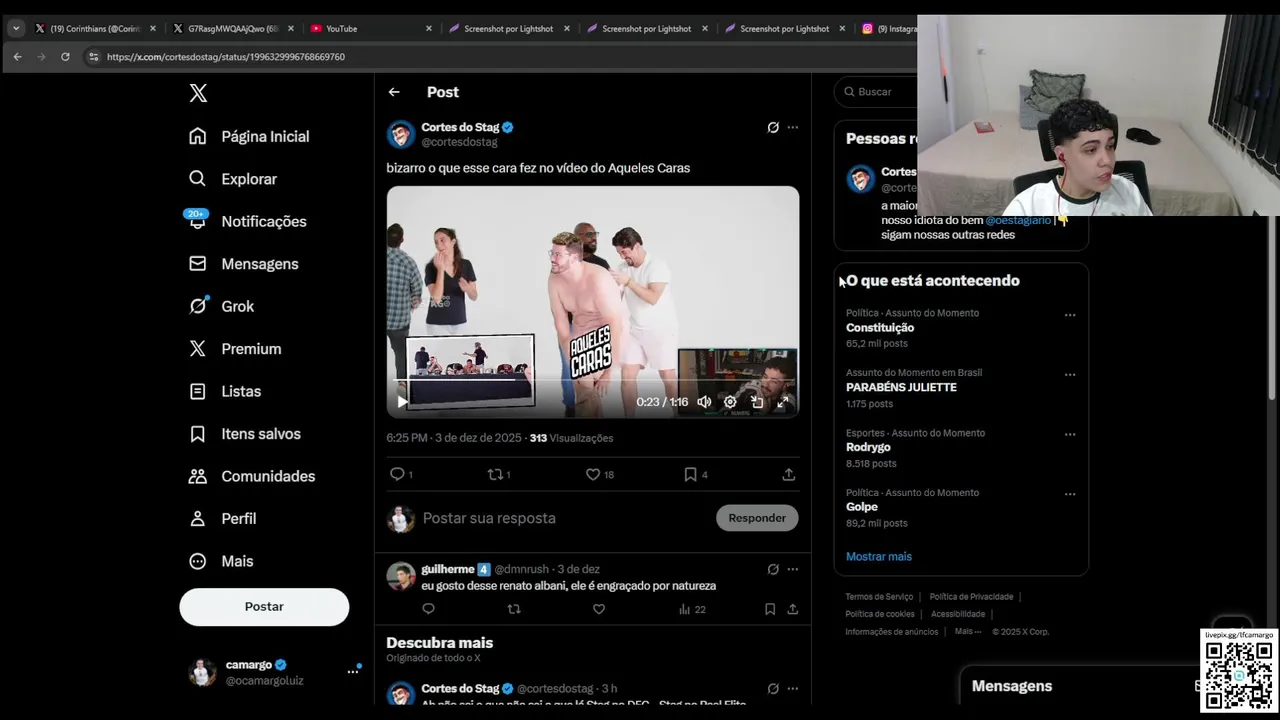Open Explorar in the sidebar
1280x720 pixels.
click(x=233, y=179)
